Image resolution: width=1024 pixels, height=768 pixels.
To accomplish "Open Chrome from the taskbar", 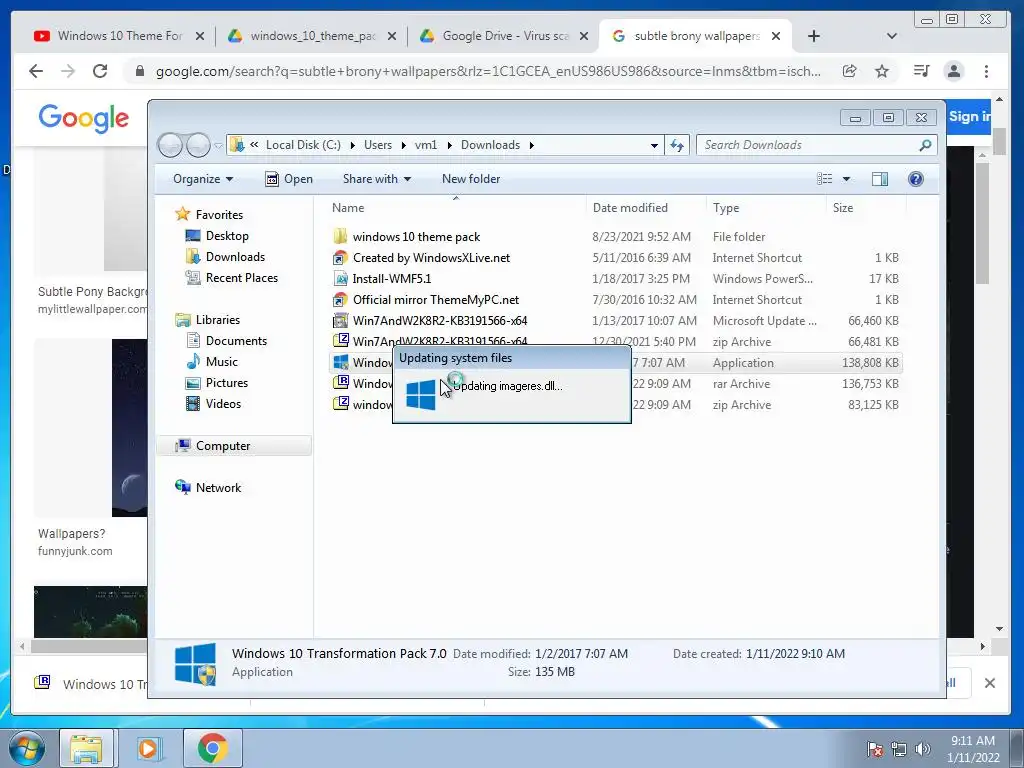I will pos(212,748).
